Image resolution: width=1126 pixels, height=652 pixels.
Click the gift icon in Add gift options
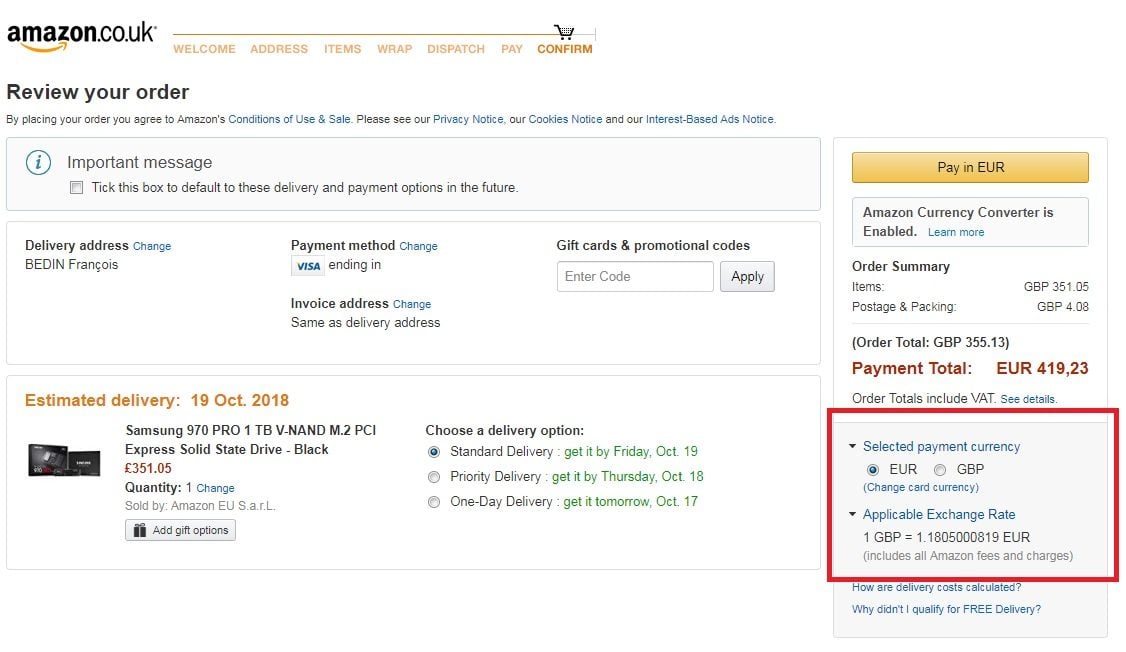tap(139, 530)
